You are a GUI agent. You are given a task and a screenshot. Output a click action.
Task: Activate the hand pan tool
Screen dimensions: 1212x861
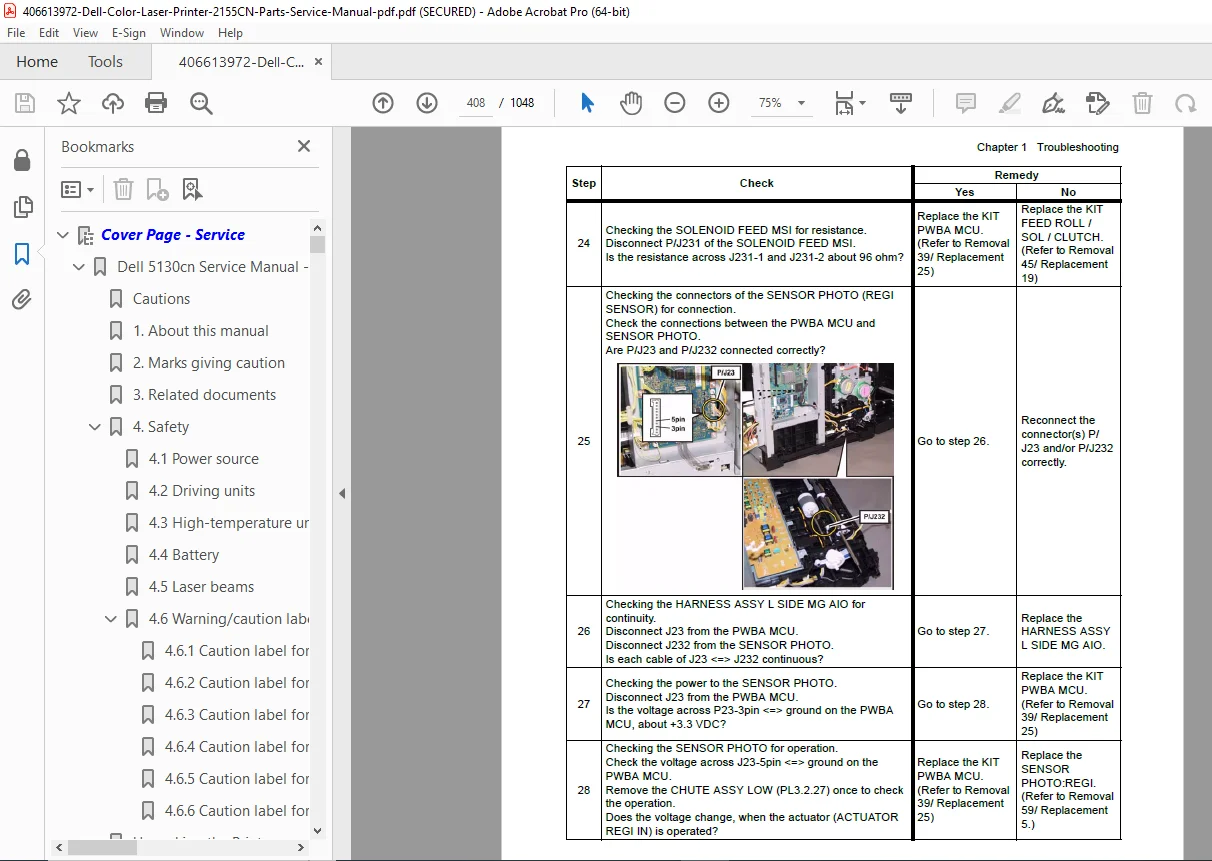[631, 103]
